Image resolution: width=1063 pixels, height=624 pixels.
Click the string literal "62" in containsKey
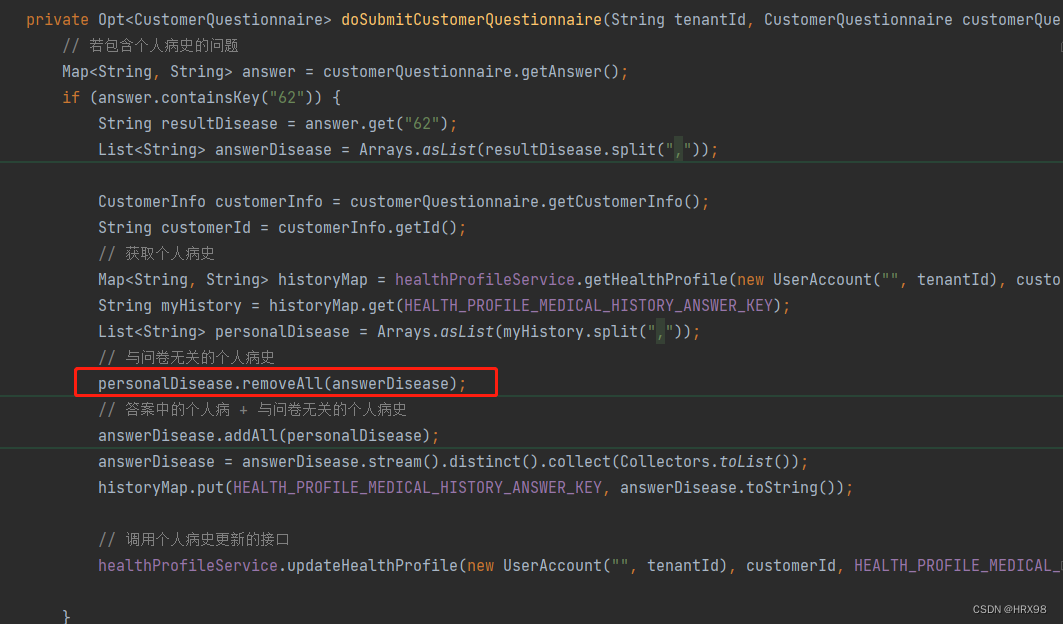[x=289, y=97]
